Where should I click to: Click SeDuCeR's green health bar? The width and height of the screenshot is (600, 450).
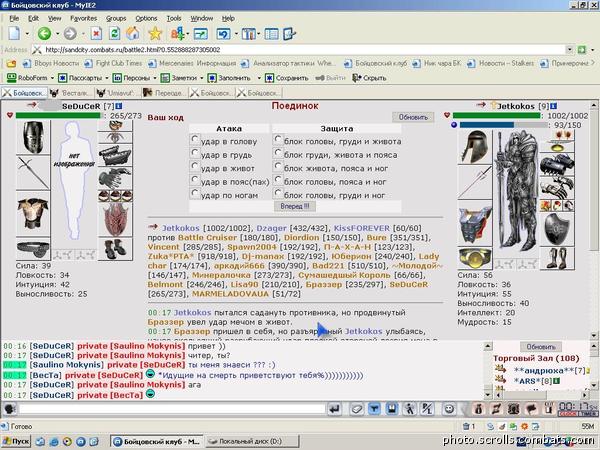tap(58, 116)
